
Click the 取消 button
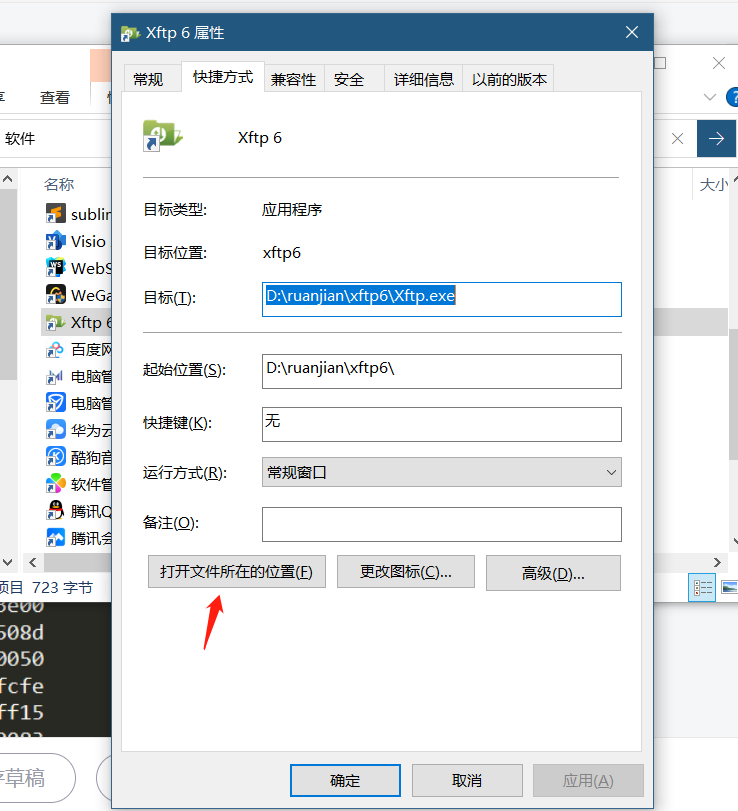point(467,780)
